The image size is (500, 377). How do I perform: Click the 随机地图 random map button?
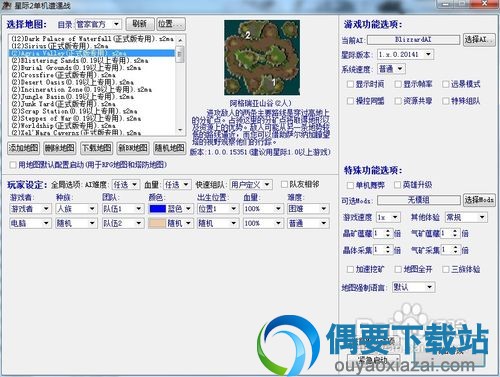click(x=169, y=148)
